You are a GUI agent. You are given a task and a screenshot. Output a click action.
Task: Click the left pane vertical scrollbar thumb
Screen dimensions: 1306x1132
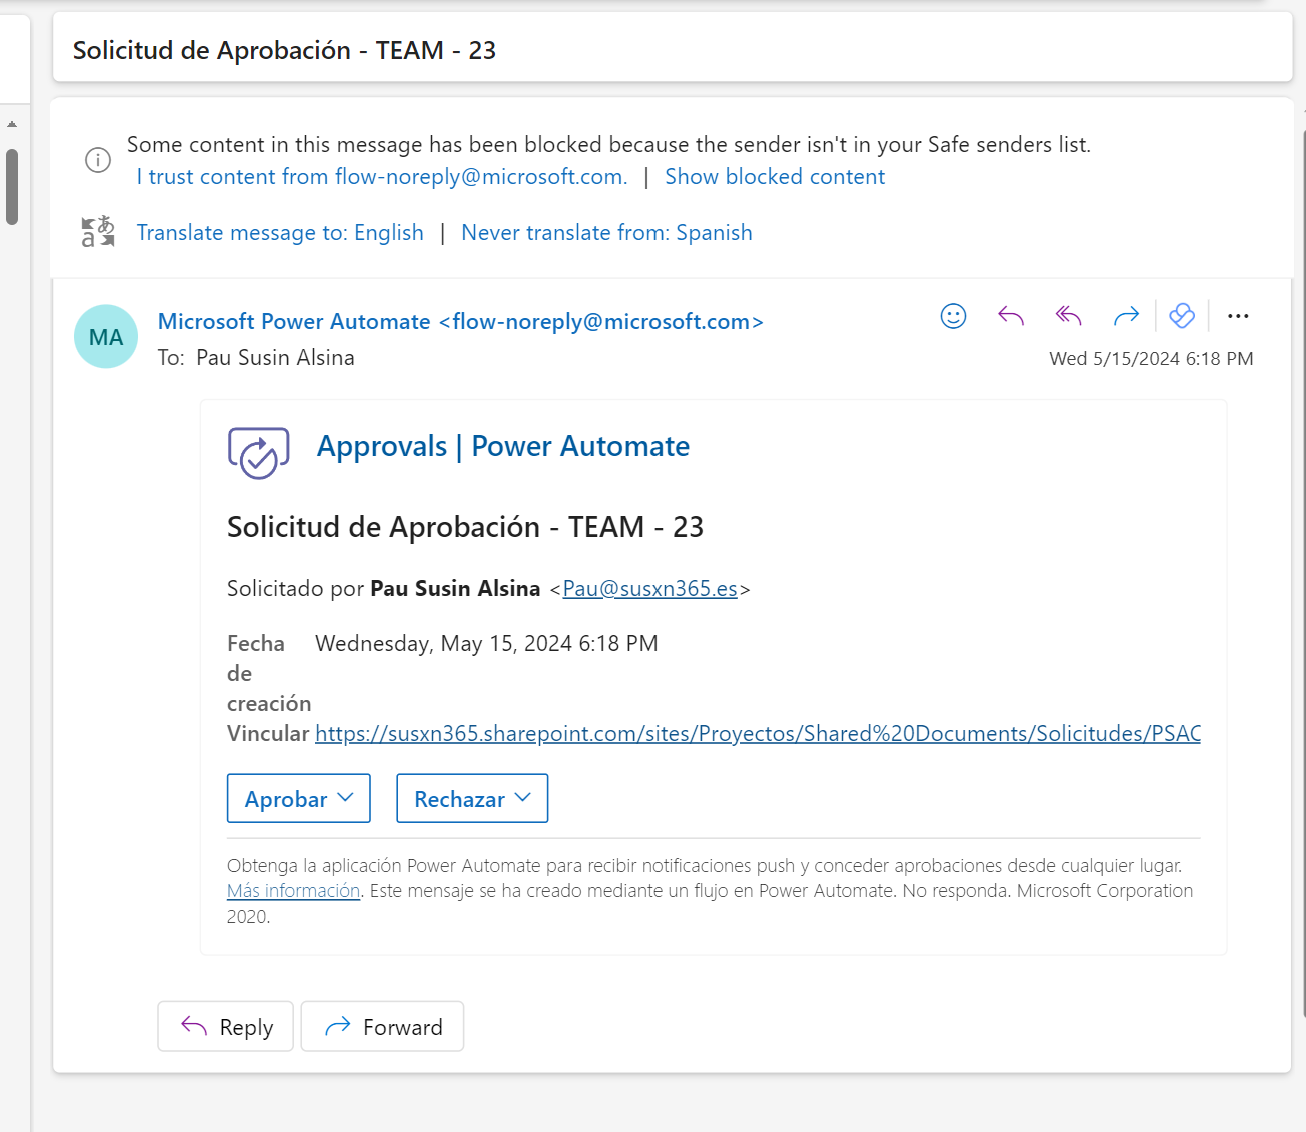coord(12,187)
